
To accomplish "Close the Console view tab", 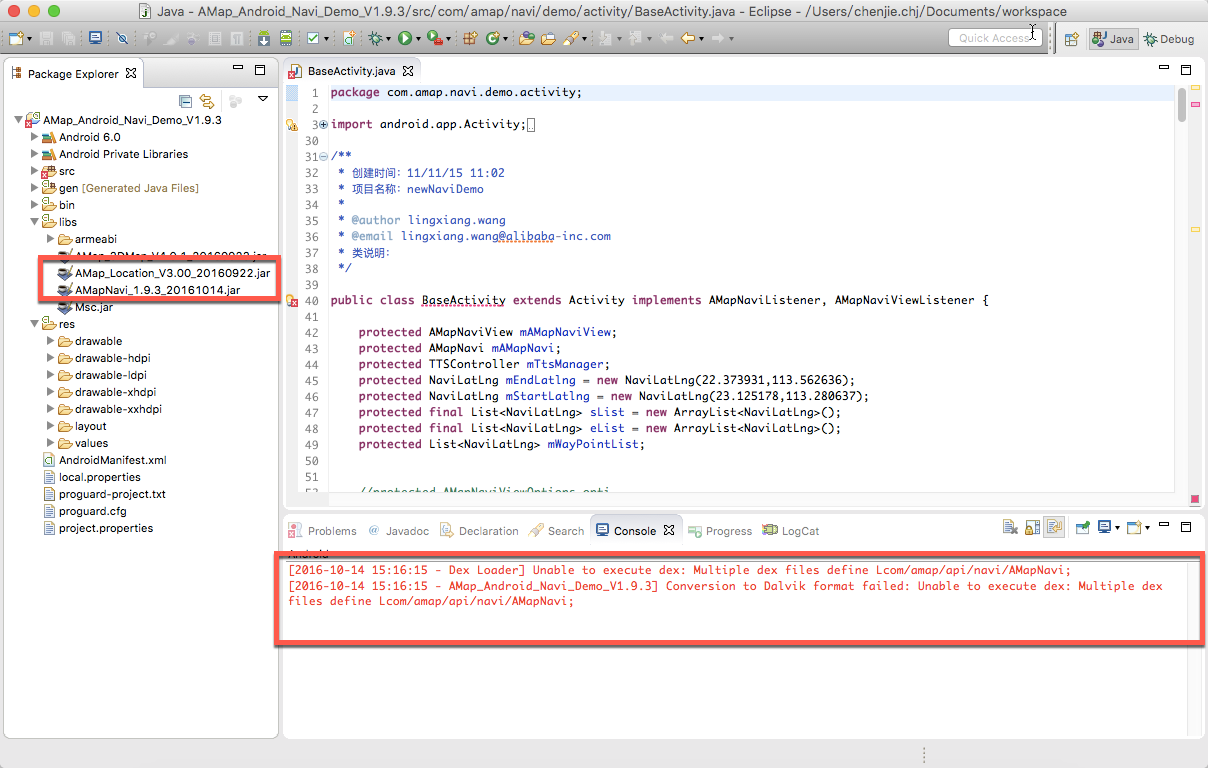I will pyautogui.click(x=669, y=531).
